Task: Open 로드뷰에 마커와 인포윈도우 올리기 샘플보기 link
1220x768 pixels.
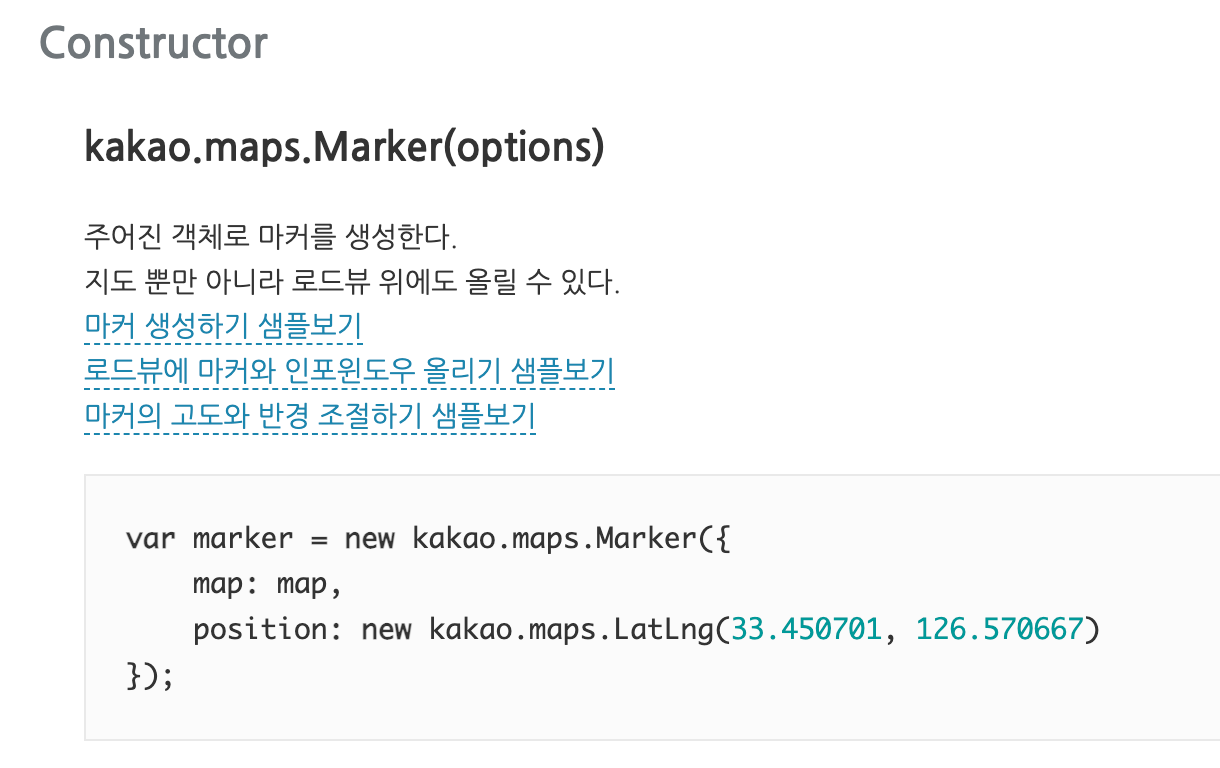Action: 350,372
